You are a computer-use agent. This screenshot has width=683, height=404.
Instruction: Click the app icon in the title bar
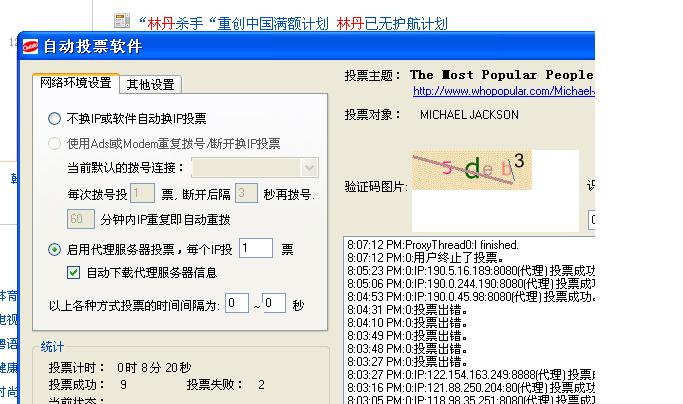click(31, 46)
